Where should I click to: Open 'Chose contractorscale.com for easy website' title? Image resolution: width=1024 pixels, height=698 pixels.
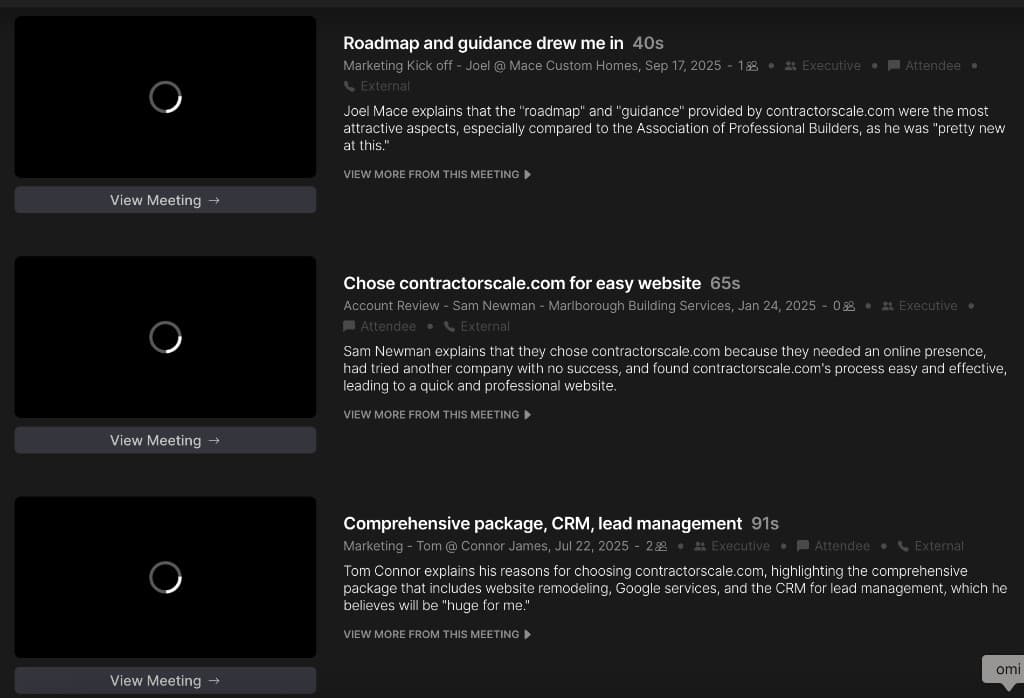click(522, 283)
